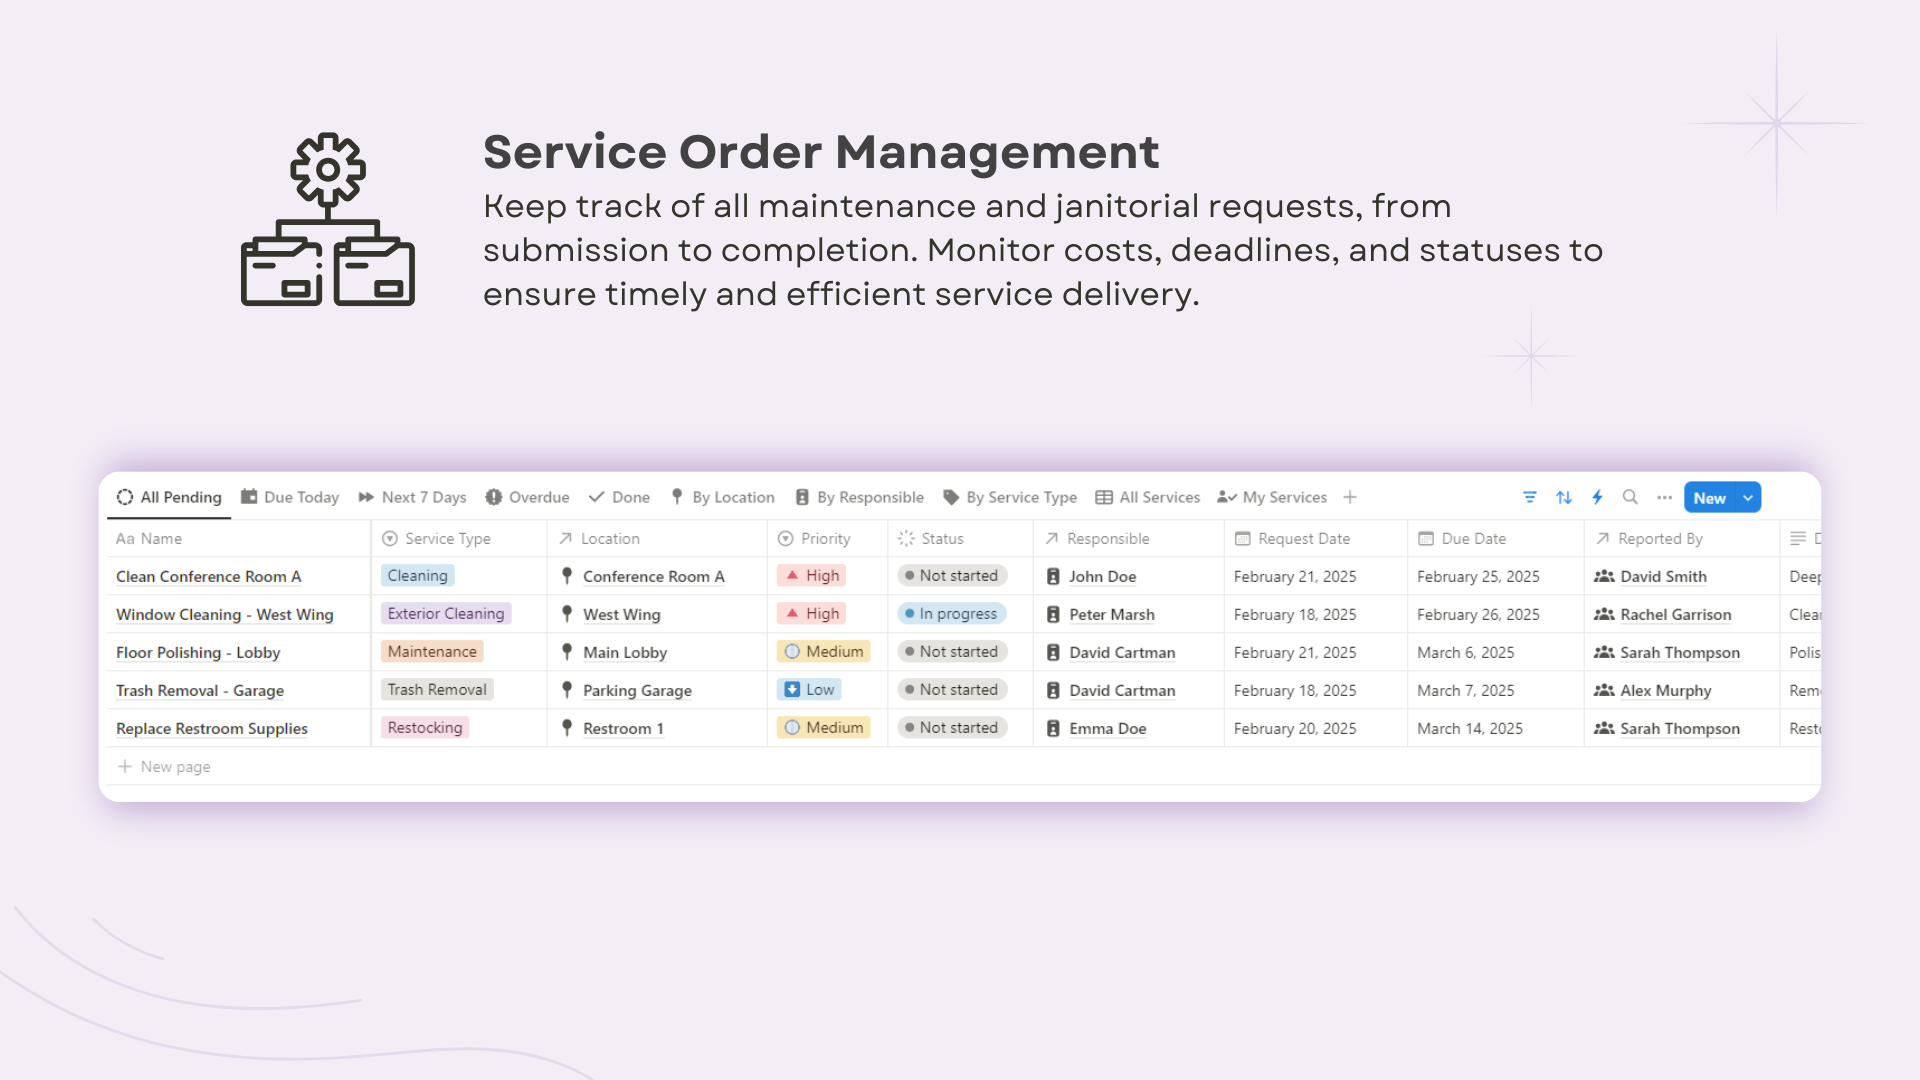Open Replace Restroom Supplies page
Screen dimensions: 1920x1080
tap(212, 728)
